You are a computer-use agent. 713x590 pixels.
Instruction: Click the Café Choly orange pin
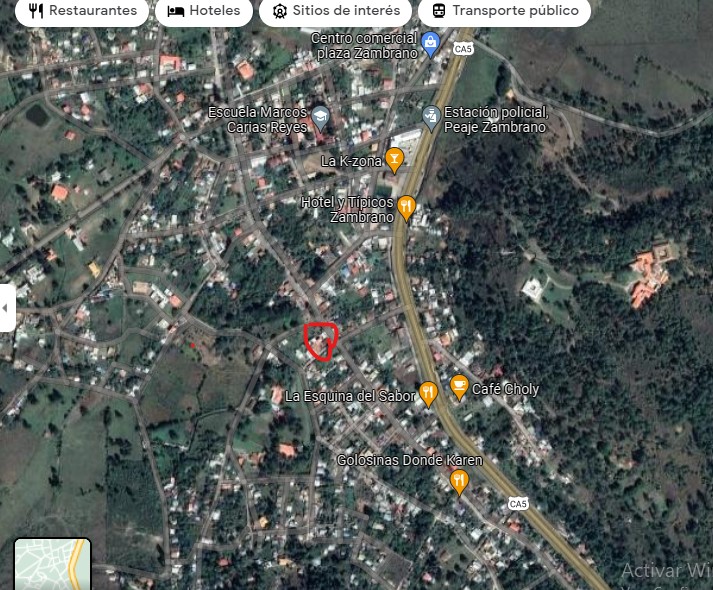[x=459, y=386]
